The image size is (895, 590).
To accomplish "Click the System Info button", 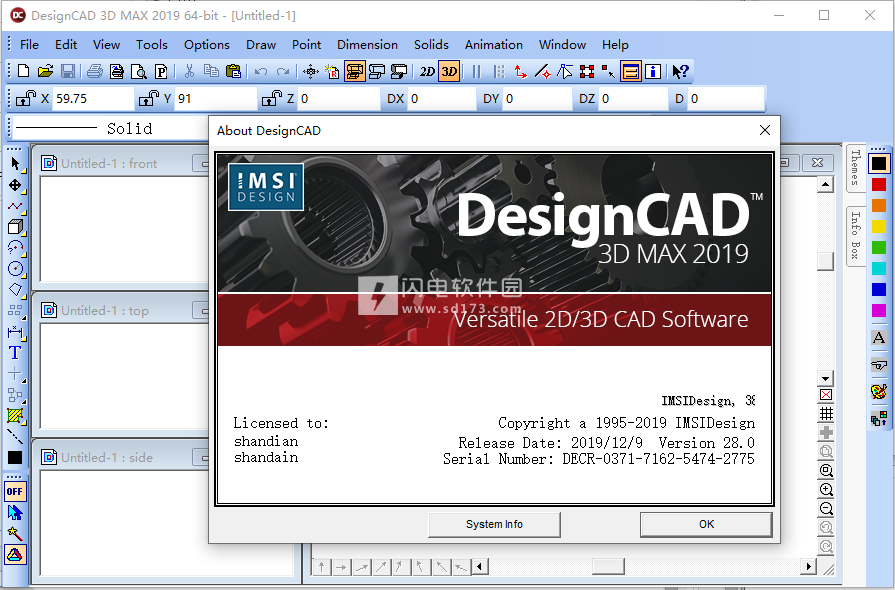I will click(494, 524).
